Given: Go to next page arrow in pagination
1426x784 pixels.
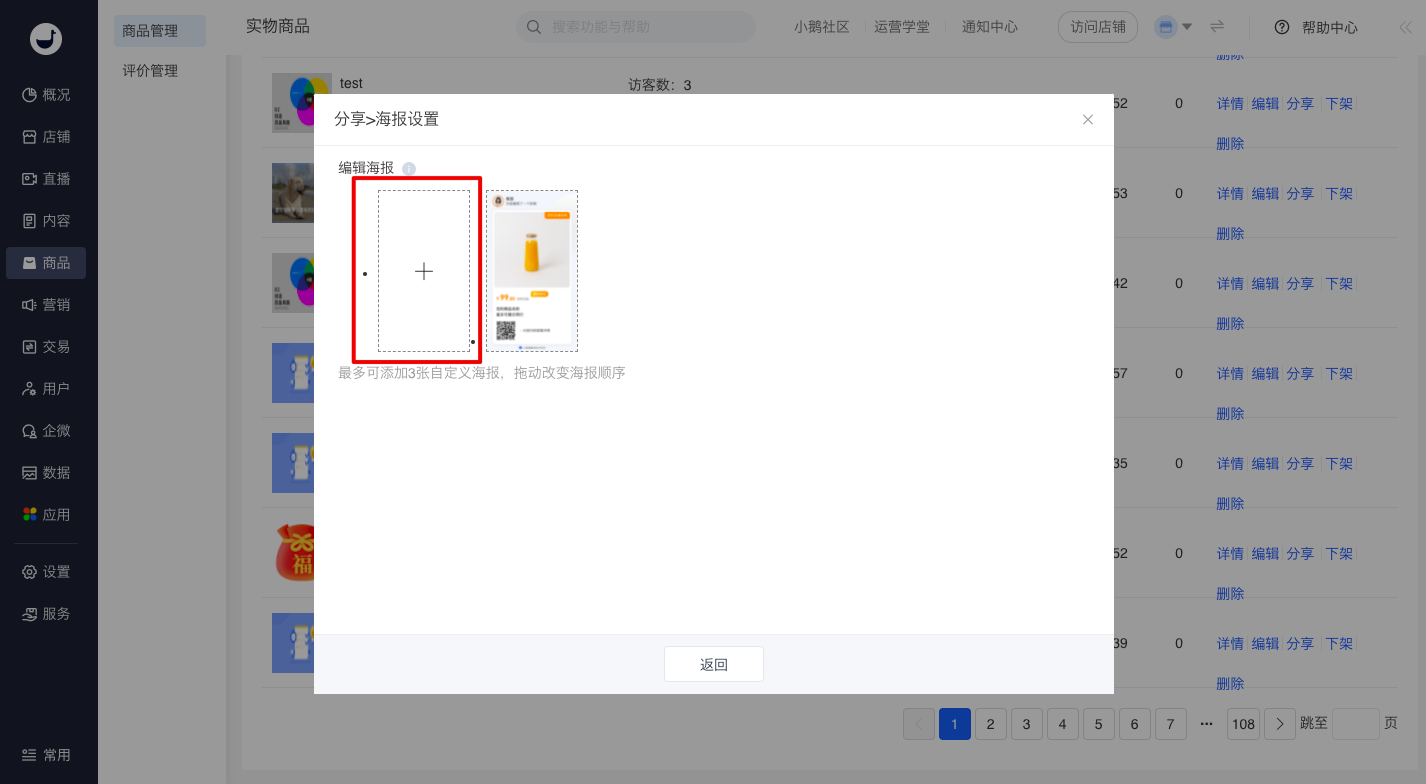Looking at the screenshot, I should (x=1280, y=724).
